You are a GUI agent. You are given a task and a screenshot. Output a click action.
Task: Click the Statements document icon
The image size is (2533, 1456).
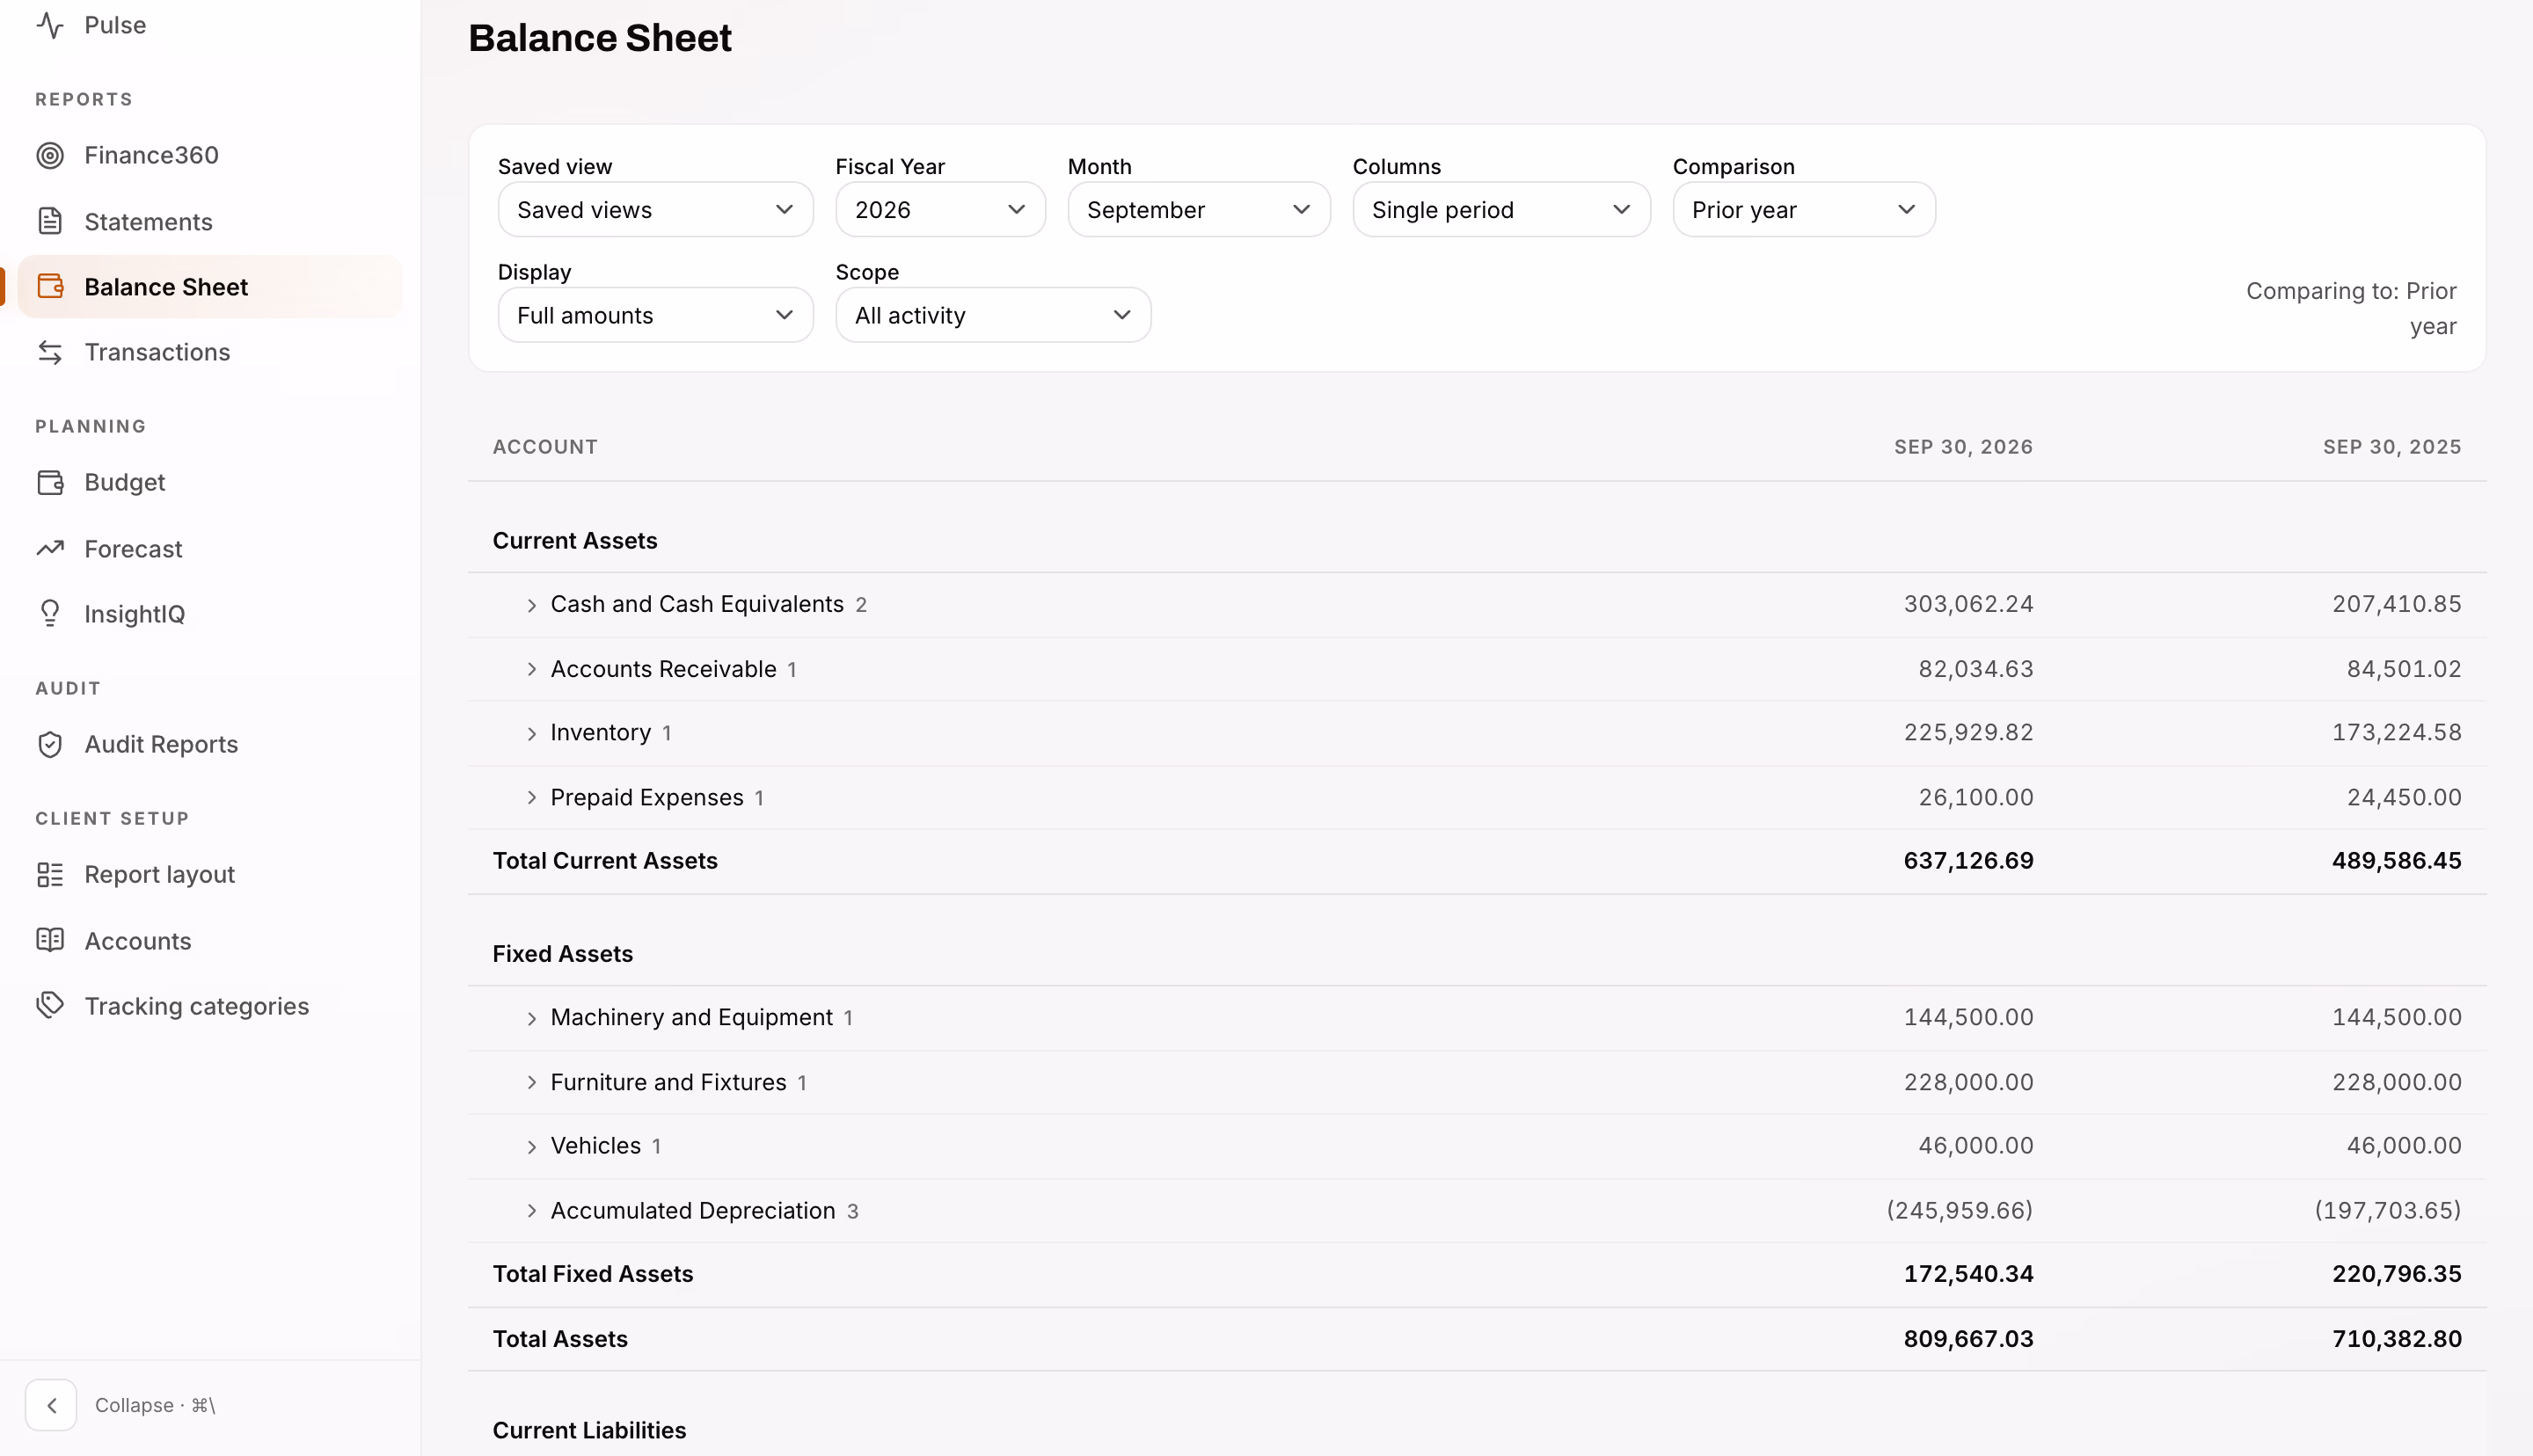(50, 221)
